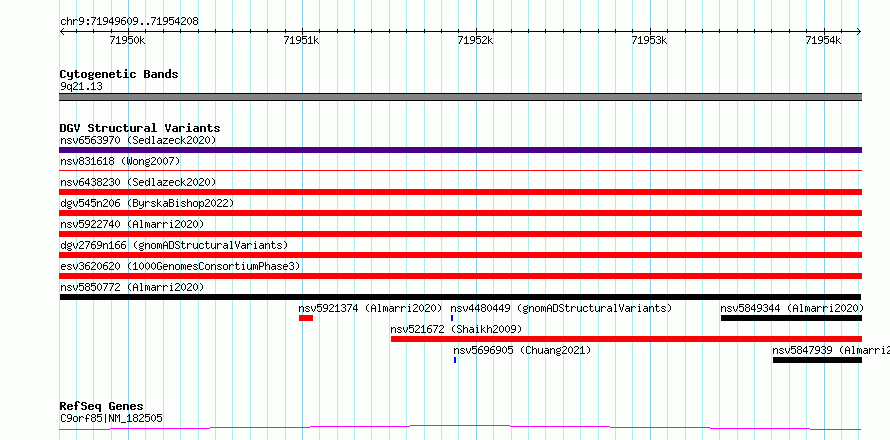Click the nsv6563970 (Sedlazeck2020) label

(x=138, y=140)
